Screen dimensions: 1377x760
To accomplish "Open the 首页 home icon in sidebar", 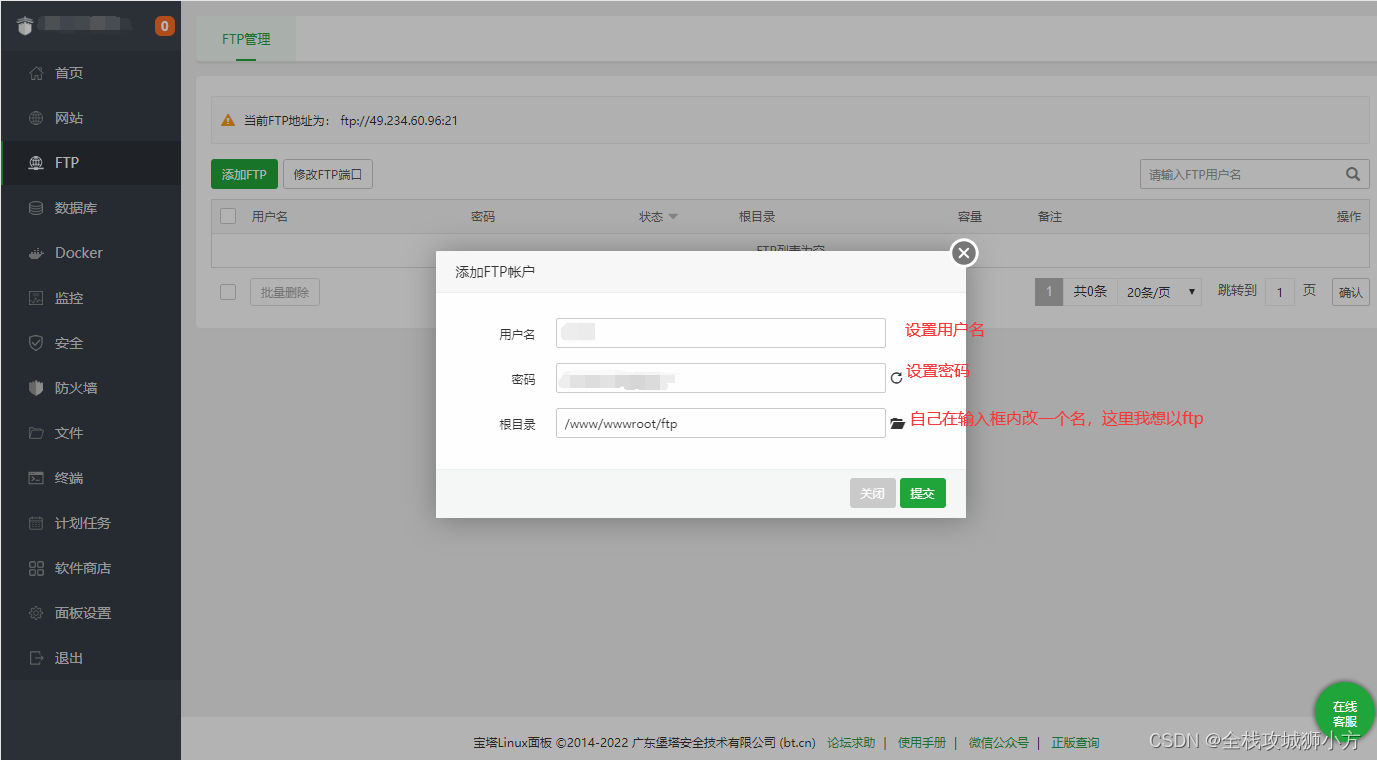I will point(36,73).
